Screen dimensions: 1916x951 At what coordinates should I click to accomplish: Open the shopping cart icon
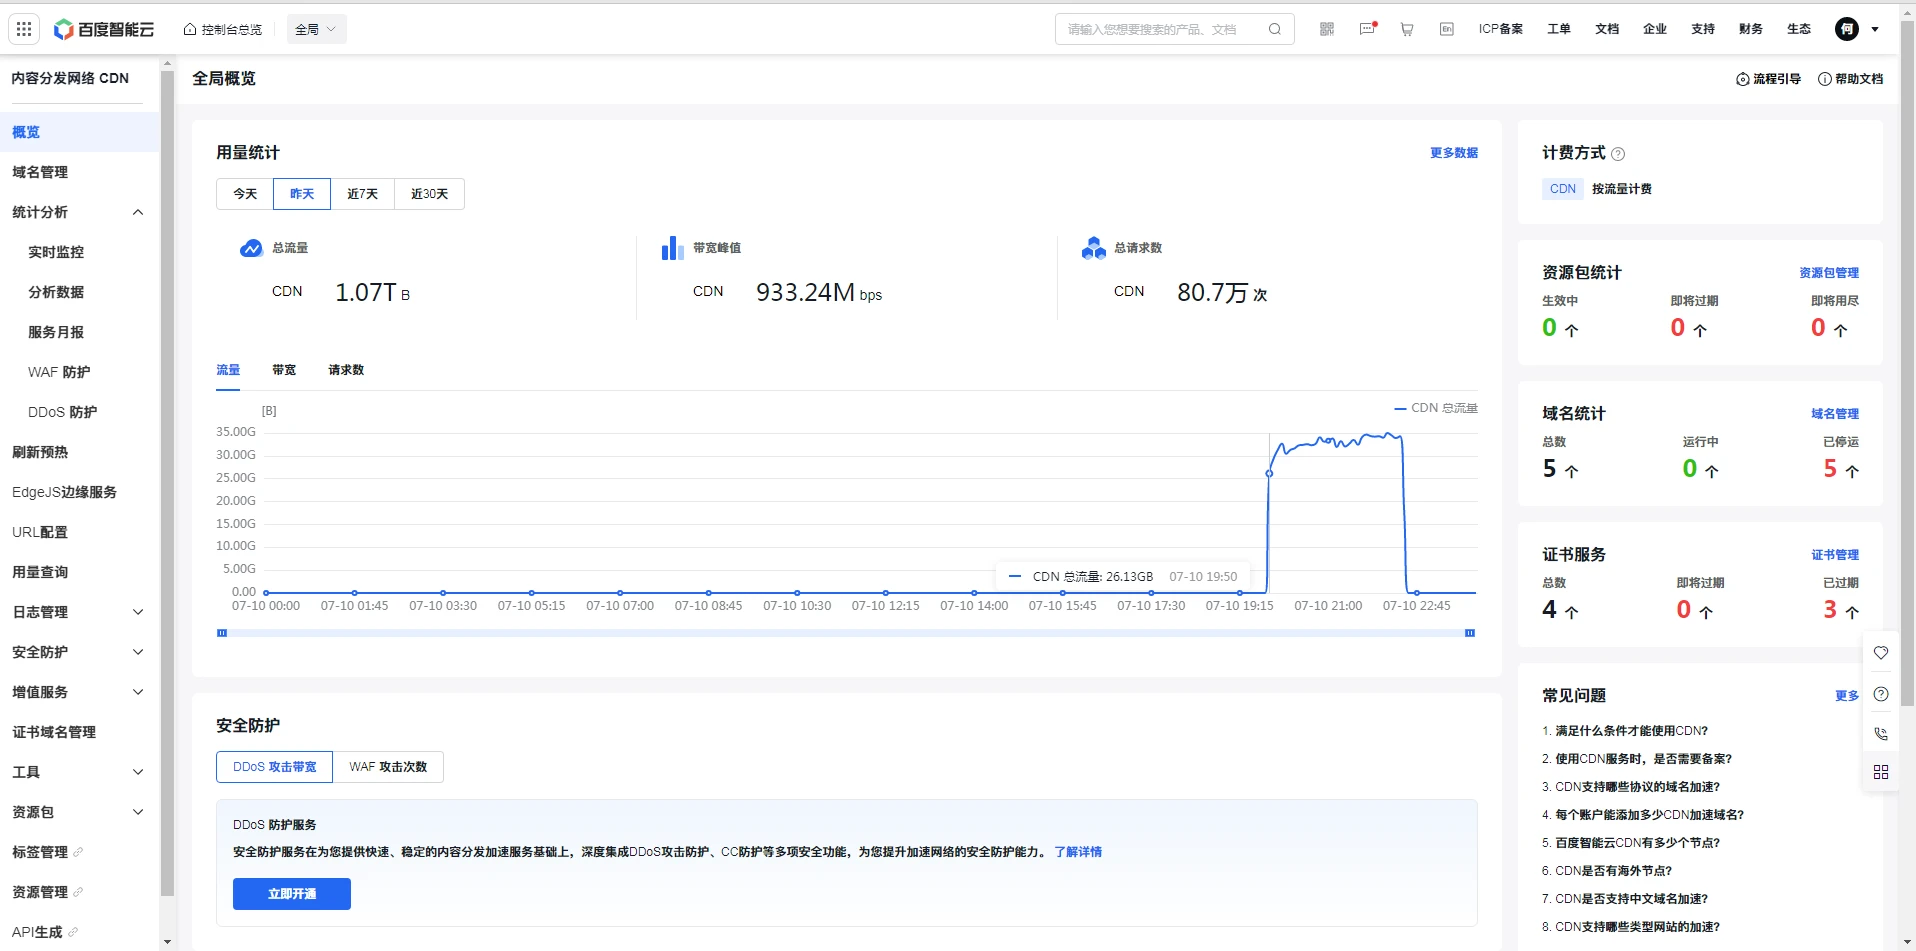coord(1407,29)
